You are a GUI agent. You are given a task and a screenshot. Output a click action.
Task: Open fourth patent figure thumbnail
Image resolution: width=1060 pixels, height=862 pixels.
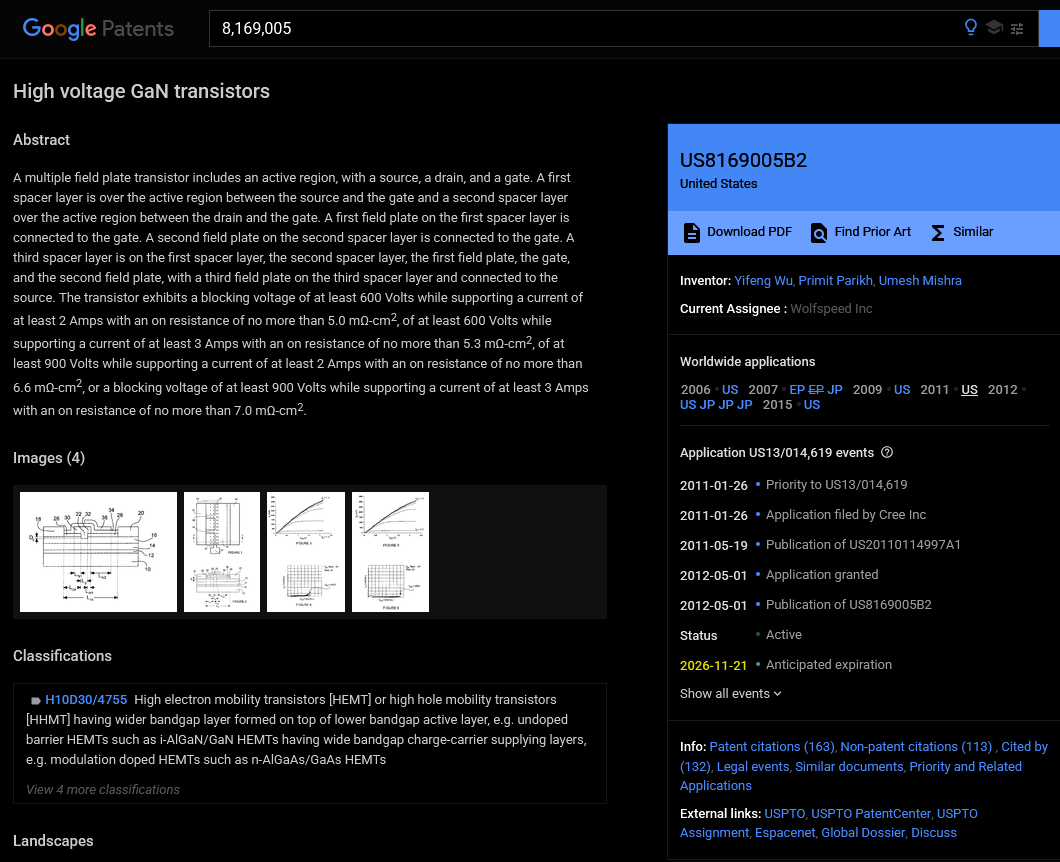click(x=390, y=552)
